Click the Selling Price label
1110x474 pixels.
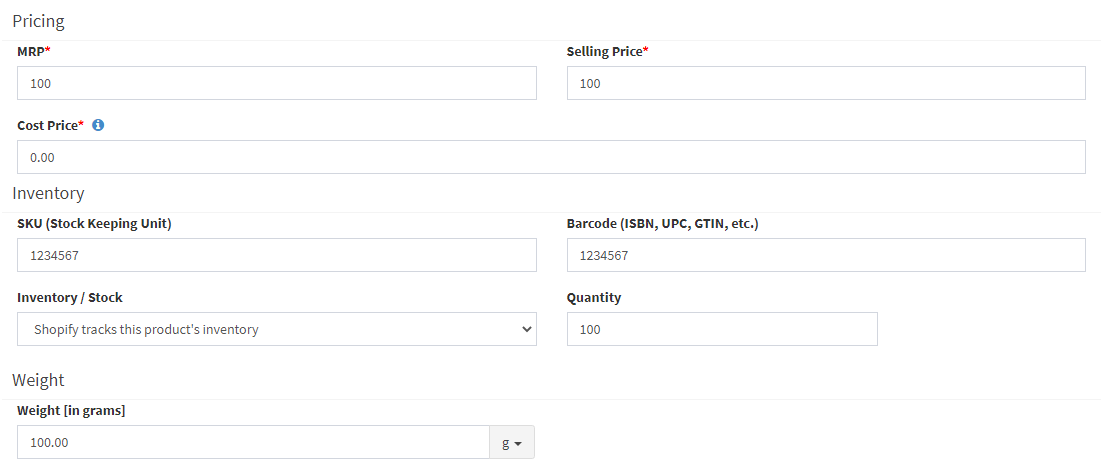point(604,51)
